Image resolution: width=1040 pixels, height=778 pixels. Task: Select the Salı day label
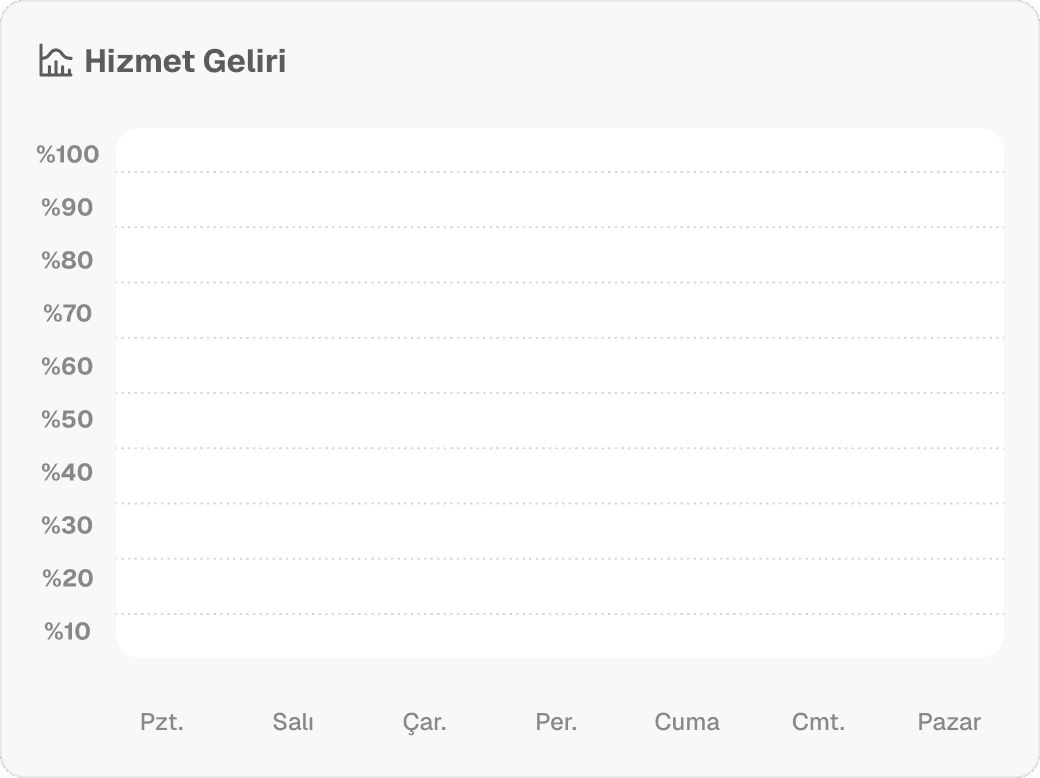(293, 722)
